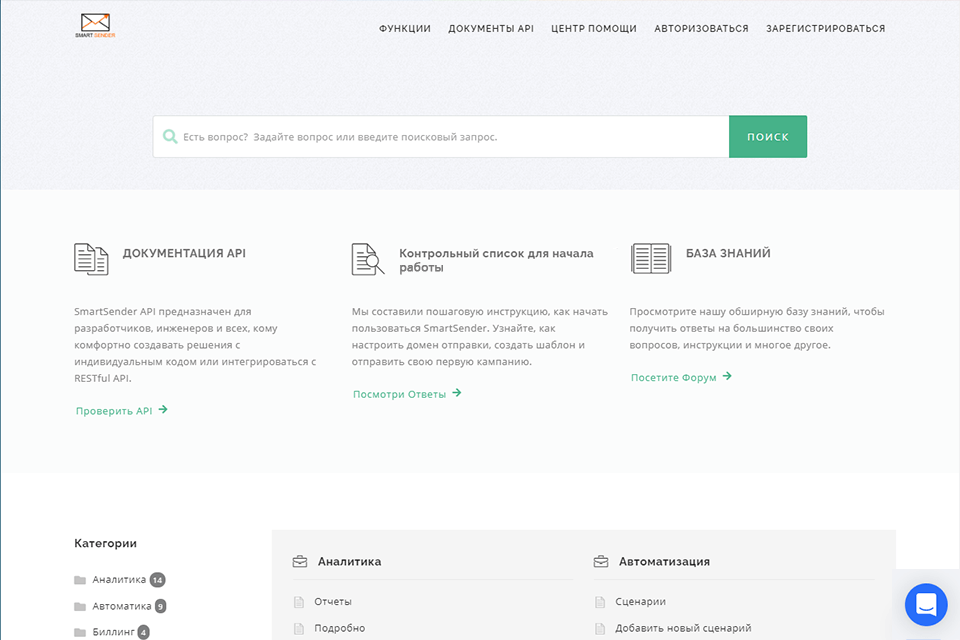Click the 9 badge next to Автоматика

tap(160, 606)
